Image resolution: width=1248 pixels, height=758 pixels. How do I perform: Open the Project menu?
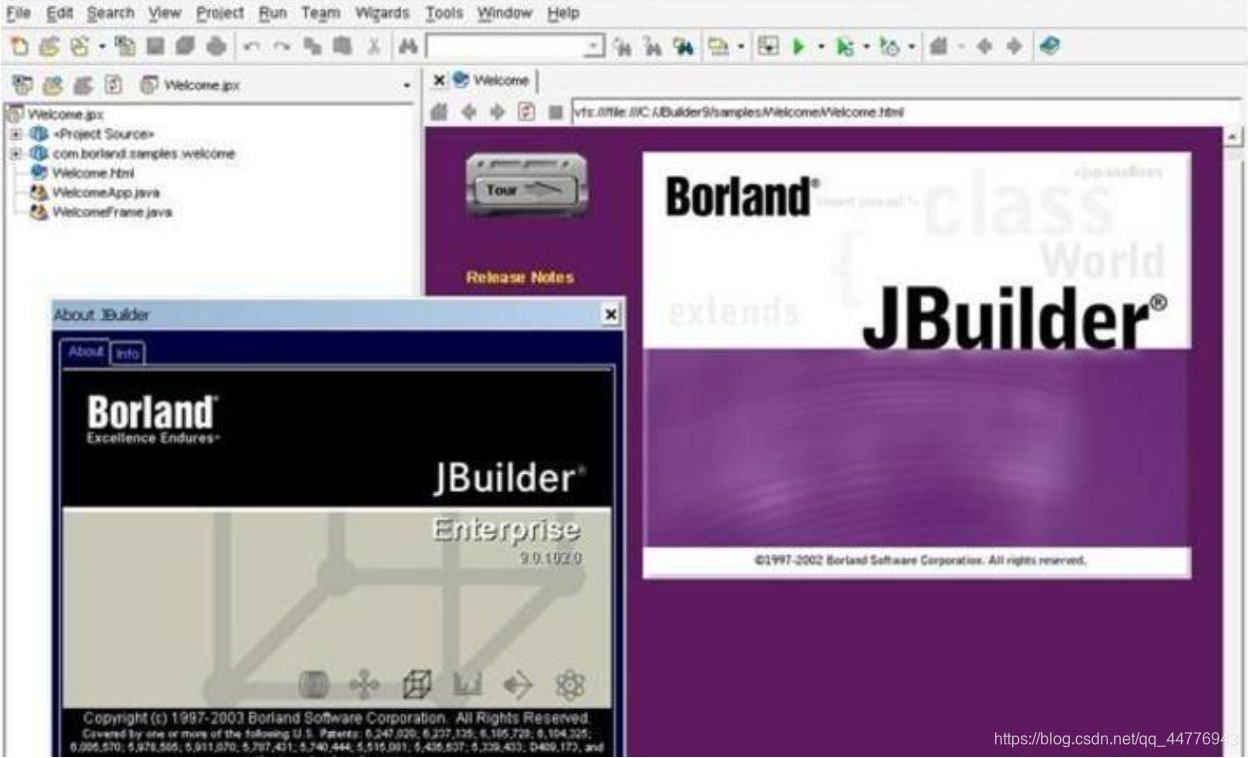(x=220, y=13)
